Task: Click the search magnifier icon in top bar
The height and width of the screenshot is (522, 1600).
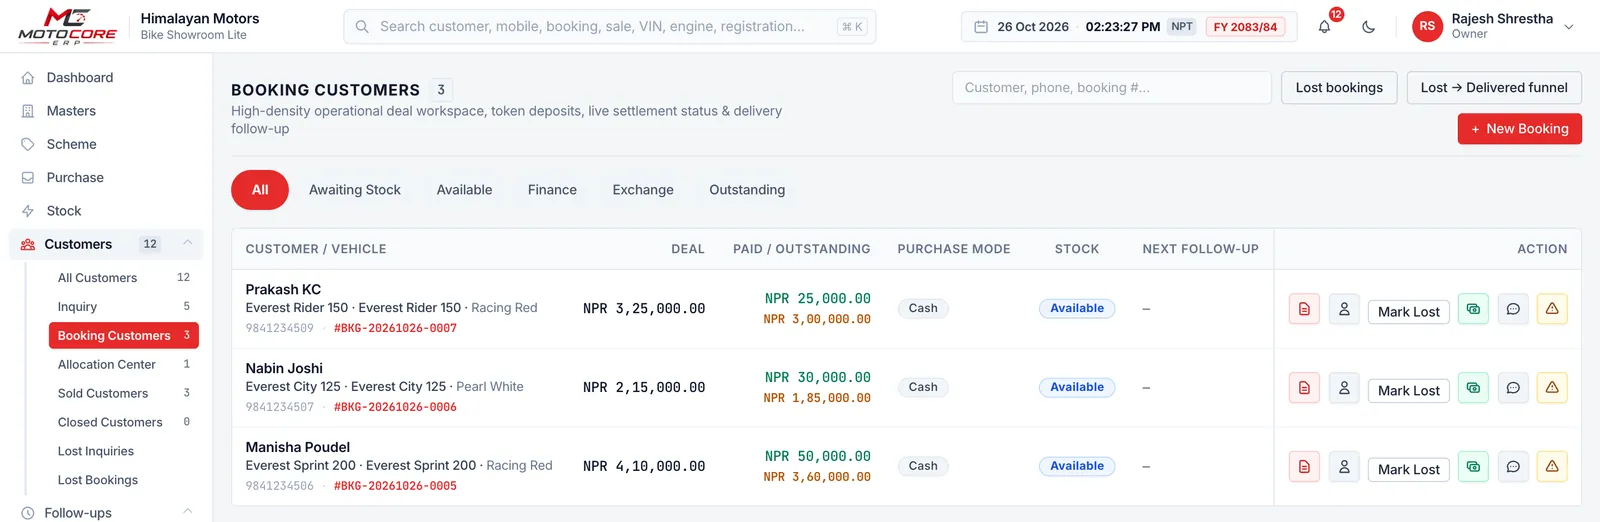Action: click(362, 27)
